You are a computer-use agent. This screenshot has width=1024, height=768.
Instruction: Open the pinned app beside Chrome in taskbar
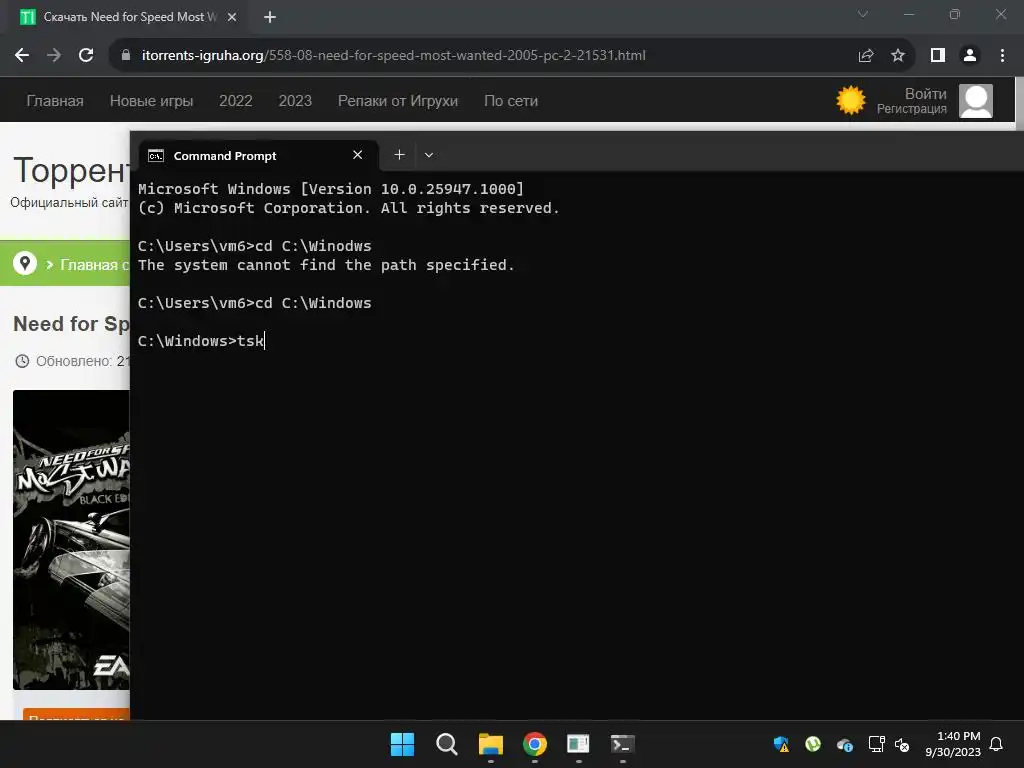[x=579, y=744]
